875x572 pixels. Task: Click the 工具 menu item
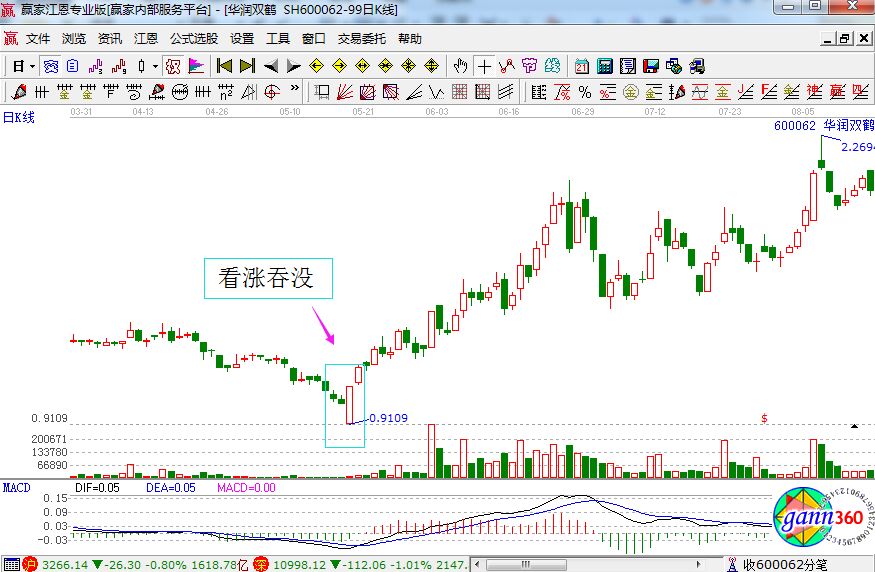click(277, 39)
